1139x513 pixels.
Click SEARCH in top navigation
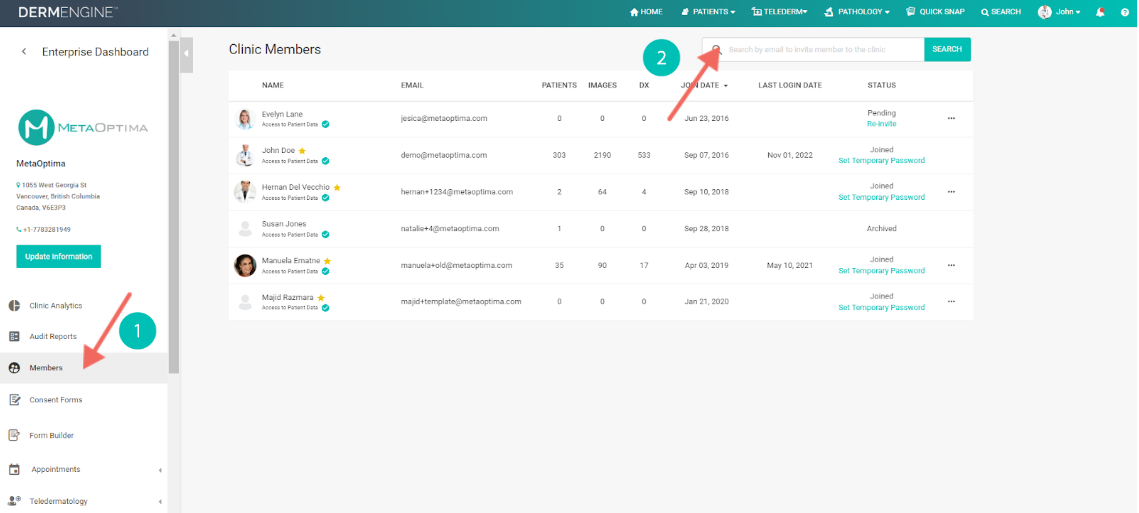pyautogui.click(x=1001, y=12)
